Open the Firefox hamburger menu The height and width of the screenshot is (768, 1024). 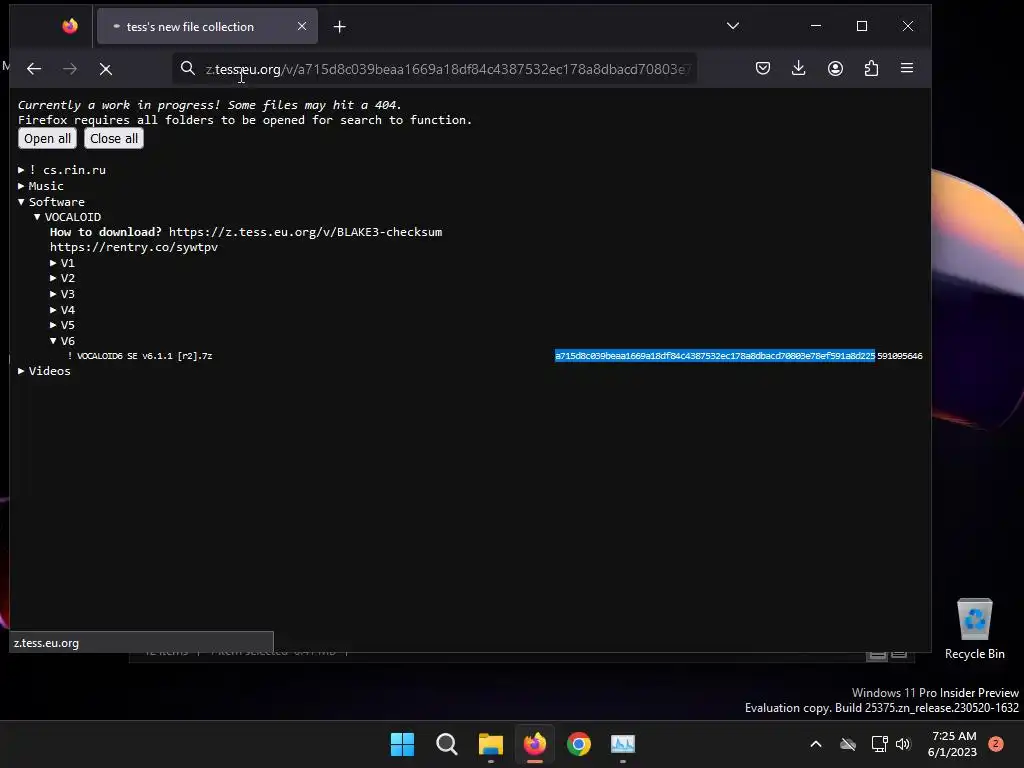(907, 69)
